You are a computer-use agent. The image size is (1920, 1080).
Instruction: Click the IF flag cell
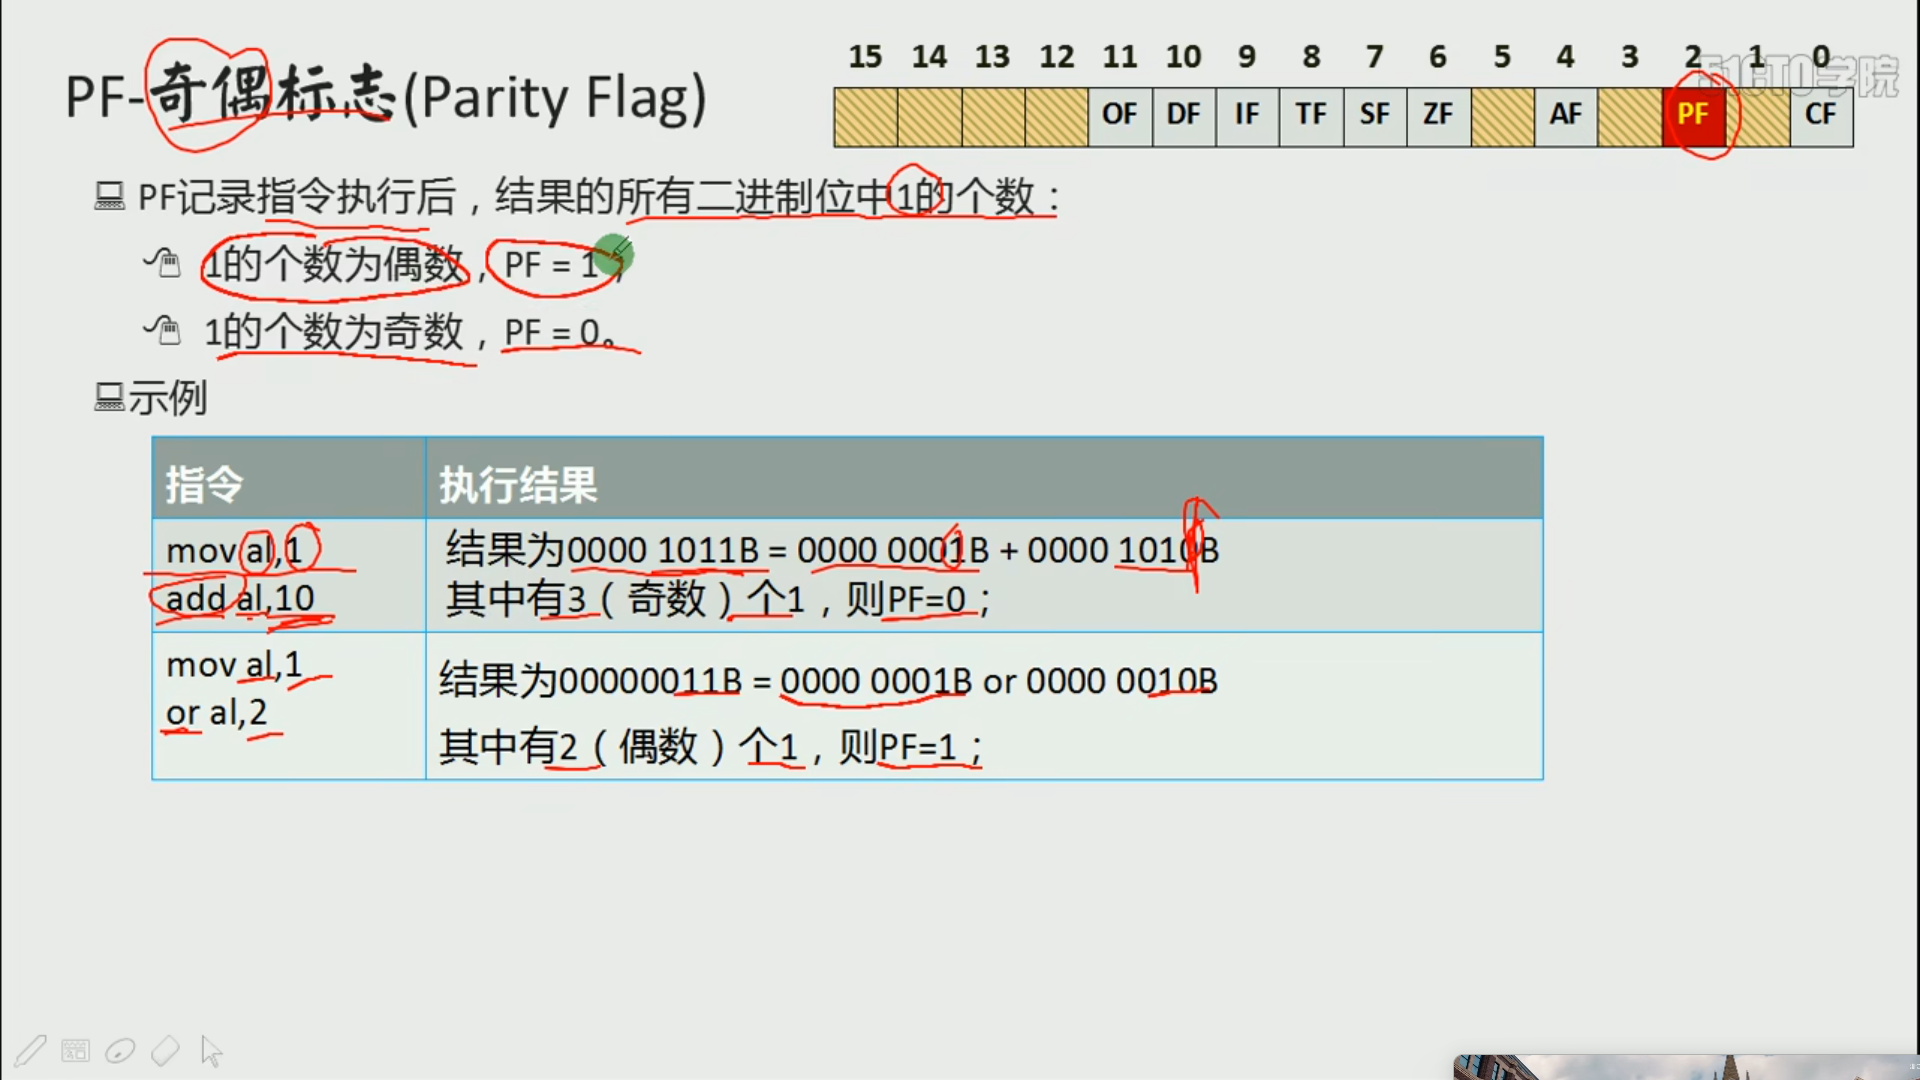pyautogui.click(x=1246, y=115)
